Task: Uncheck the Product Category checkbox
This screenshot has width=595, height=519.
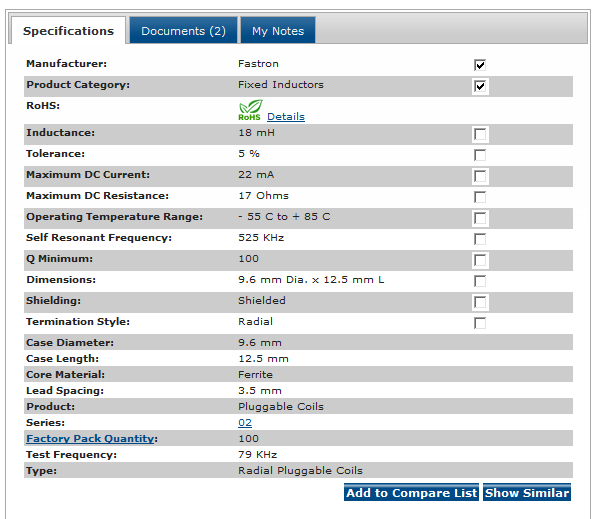Action: coord(480,86)
